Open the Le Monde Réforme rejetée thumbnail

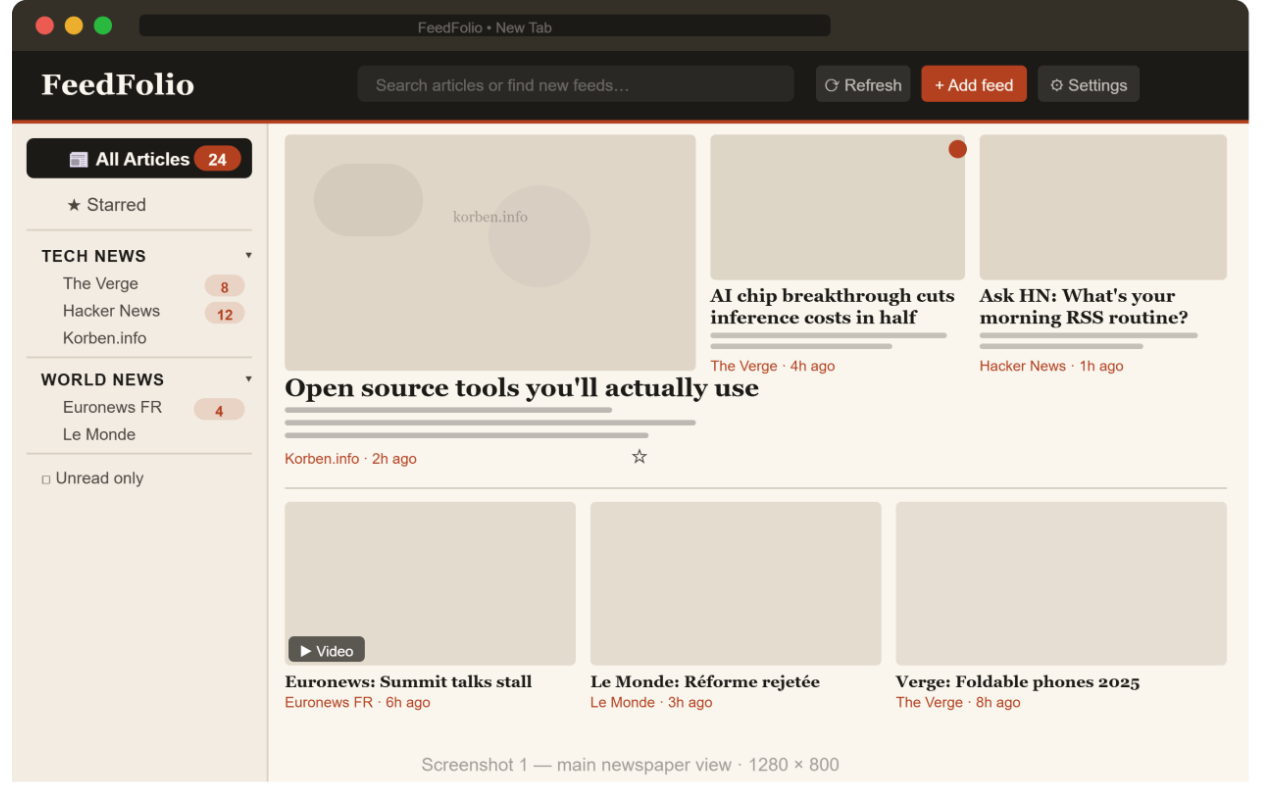(x=736, y=584)
